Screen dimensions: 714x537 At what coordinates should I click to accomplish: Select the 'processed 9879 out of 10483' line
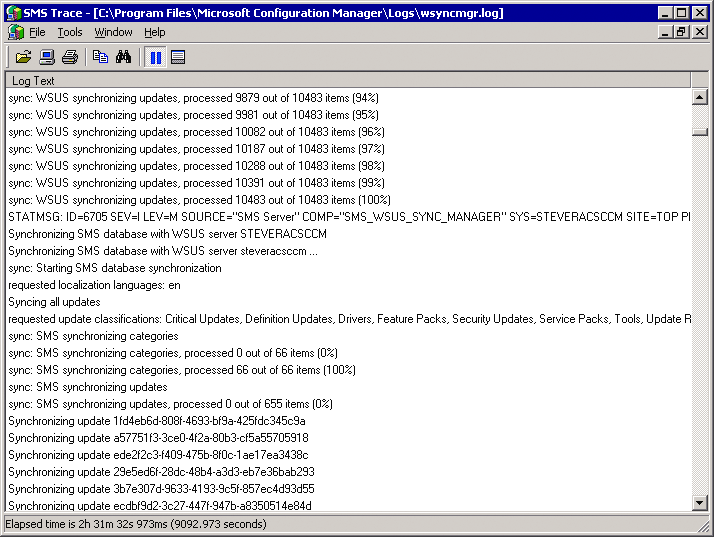(348, 98)
